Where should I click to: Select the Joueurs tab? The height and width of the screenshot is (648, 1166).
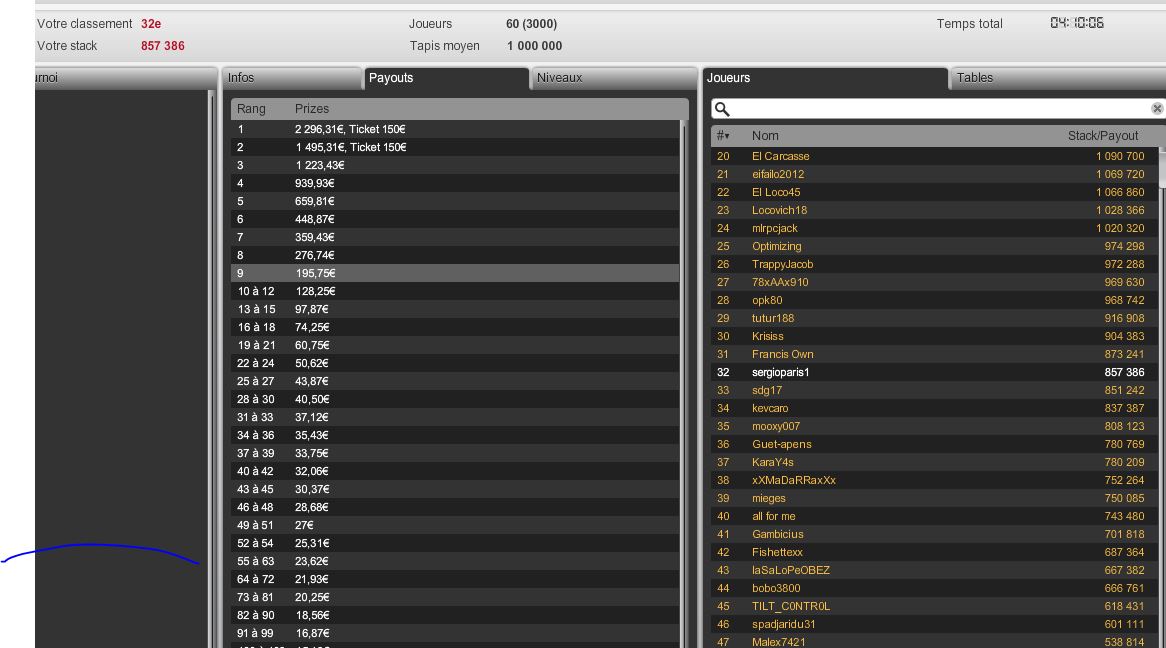pyautogui.click(x=825, y=78)
